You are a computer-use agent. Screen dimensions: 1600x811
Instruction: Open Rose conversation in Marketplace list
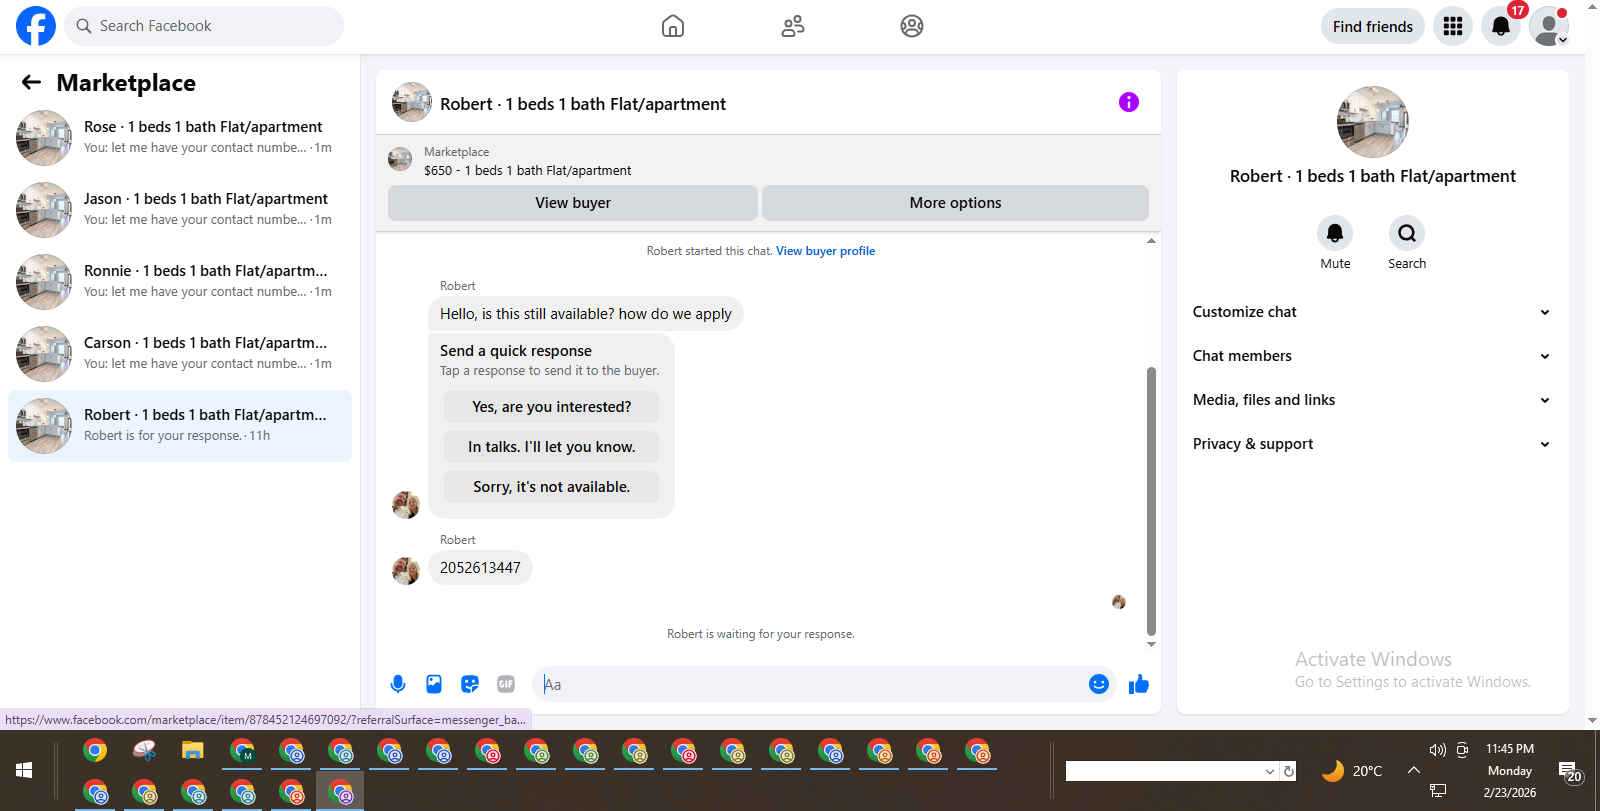[x=180, y=138]
